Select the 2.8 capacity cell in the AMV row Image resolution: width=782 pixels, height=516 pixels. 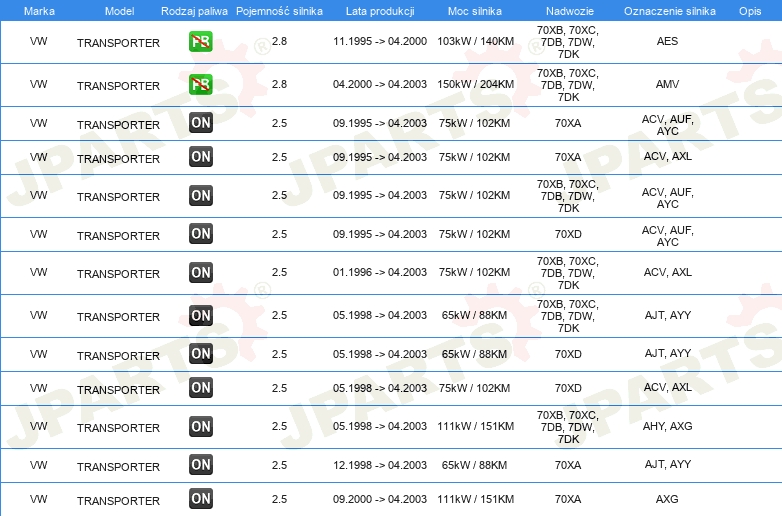tap(279, 84)
